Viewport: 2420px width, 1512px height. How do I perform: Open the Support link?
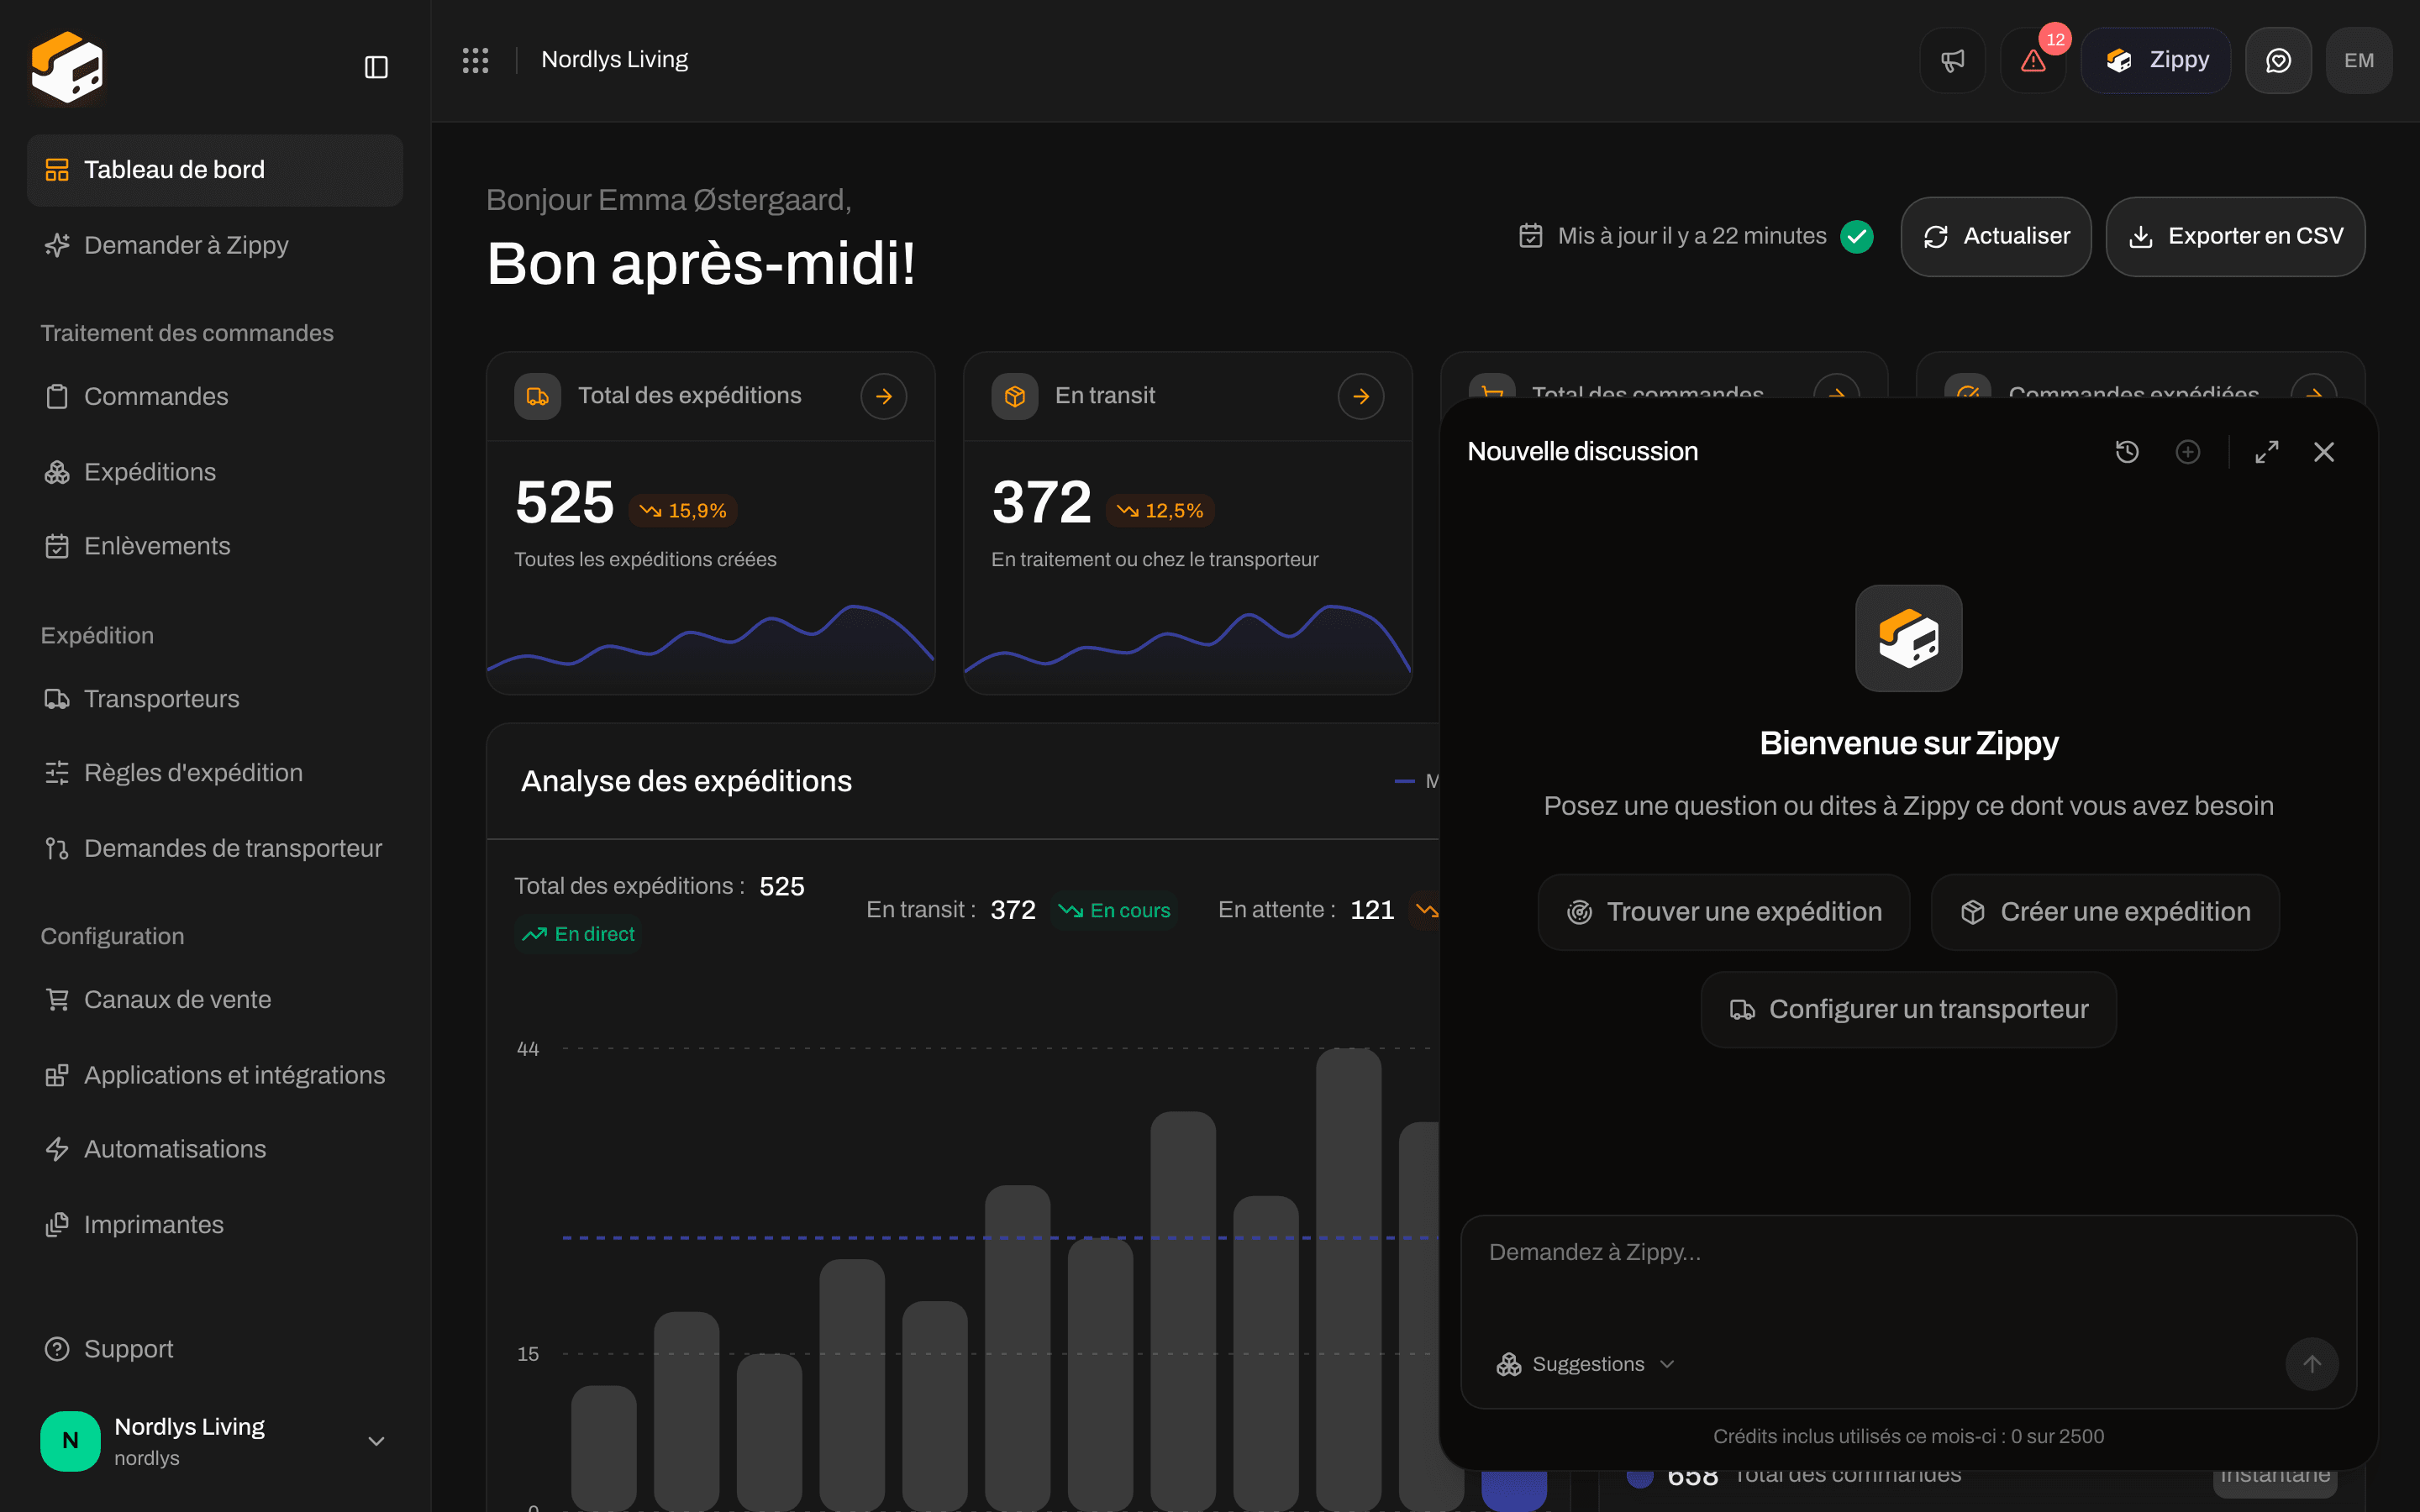click(215, 1349)
